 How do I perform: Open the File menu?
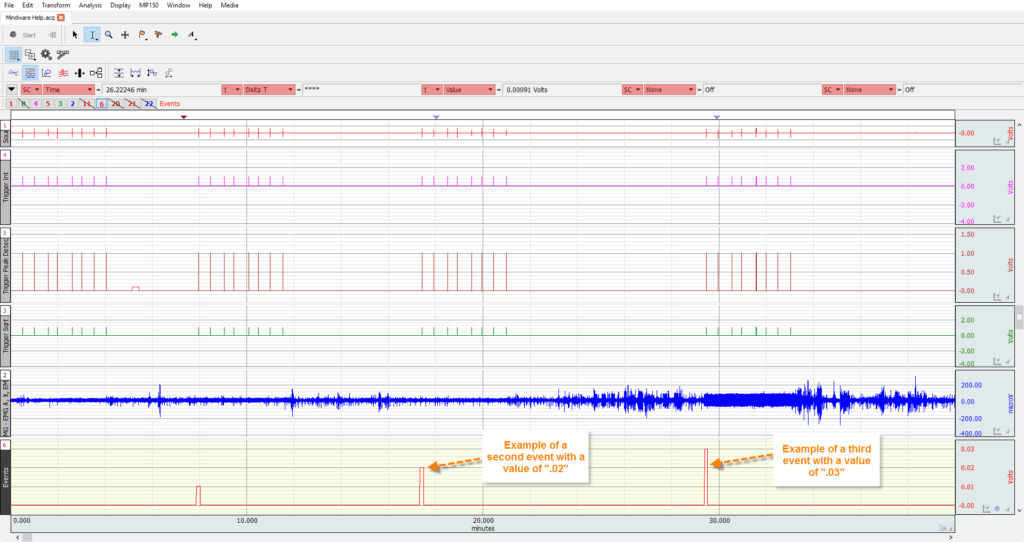point(9,5)
